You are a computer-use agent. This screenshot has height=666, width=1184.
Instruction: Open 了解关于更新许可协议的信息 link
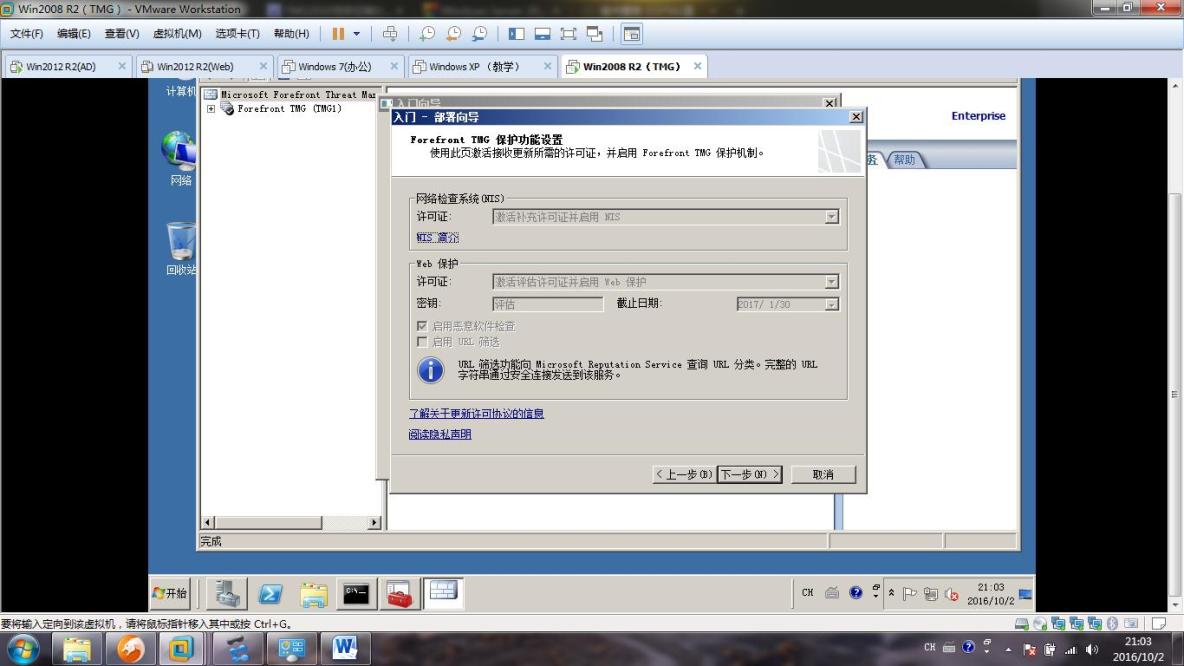pos(476,414)
